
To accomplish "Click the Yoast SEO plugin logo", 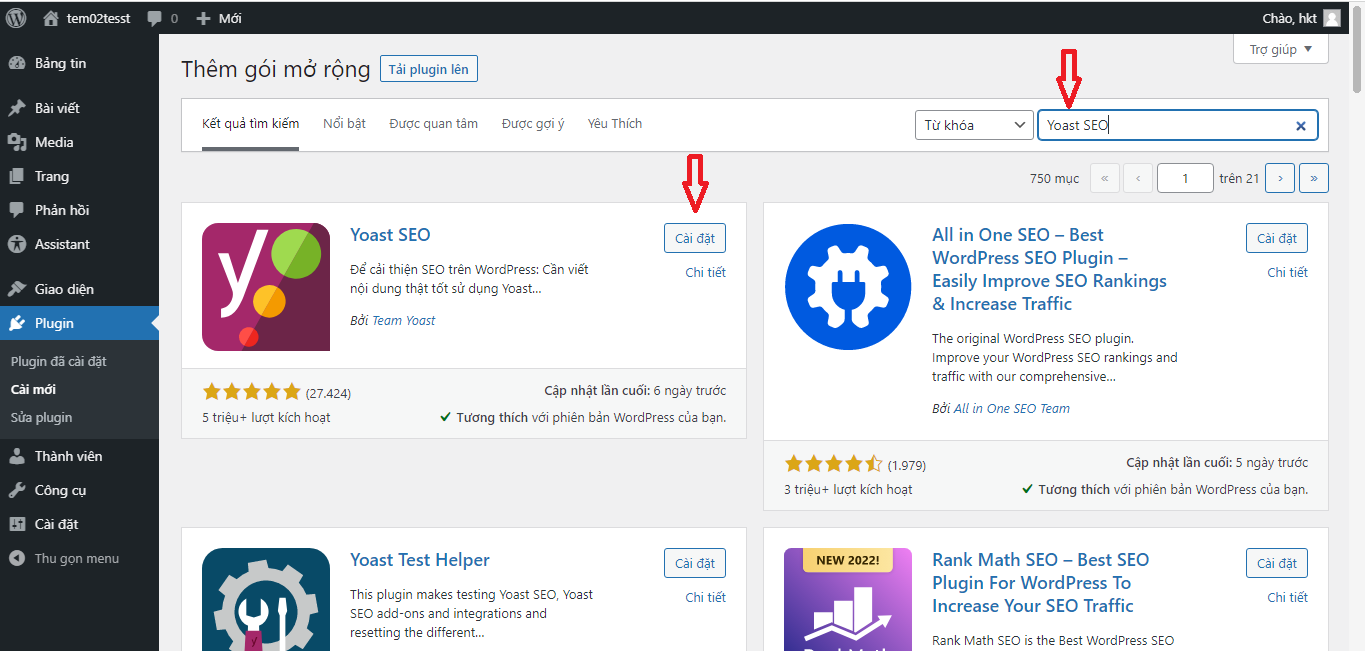I will [265, 287].
